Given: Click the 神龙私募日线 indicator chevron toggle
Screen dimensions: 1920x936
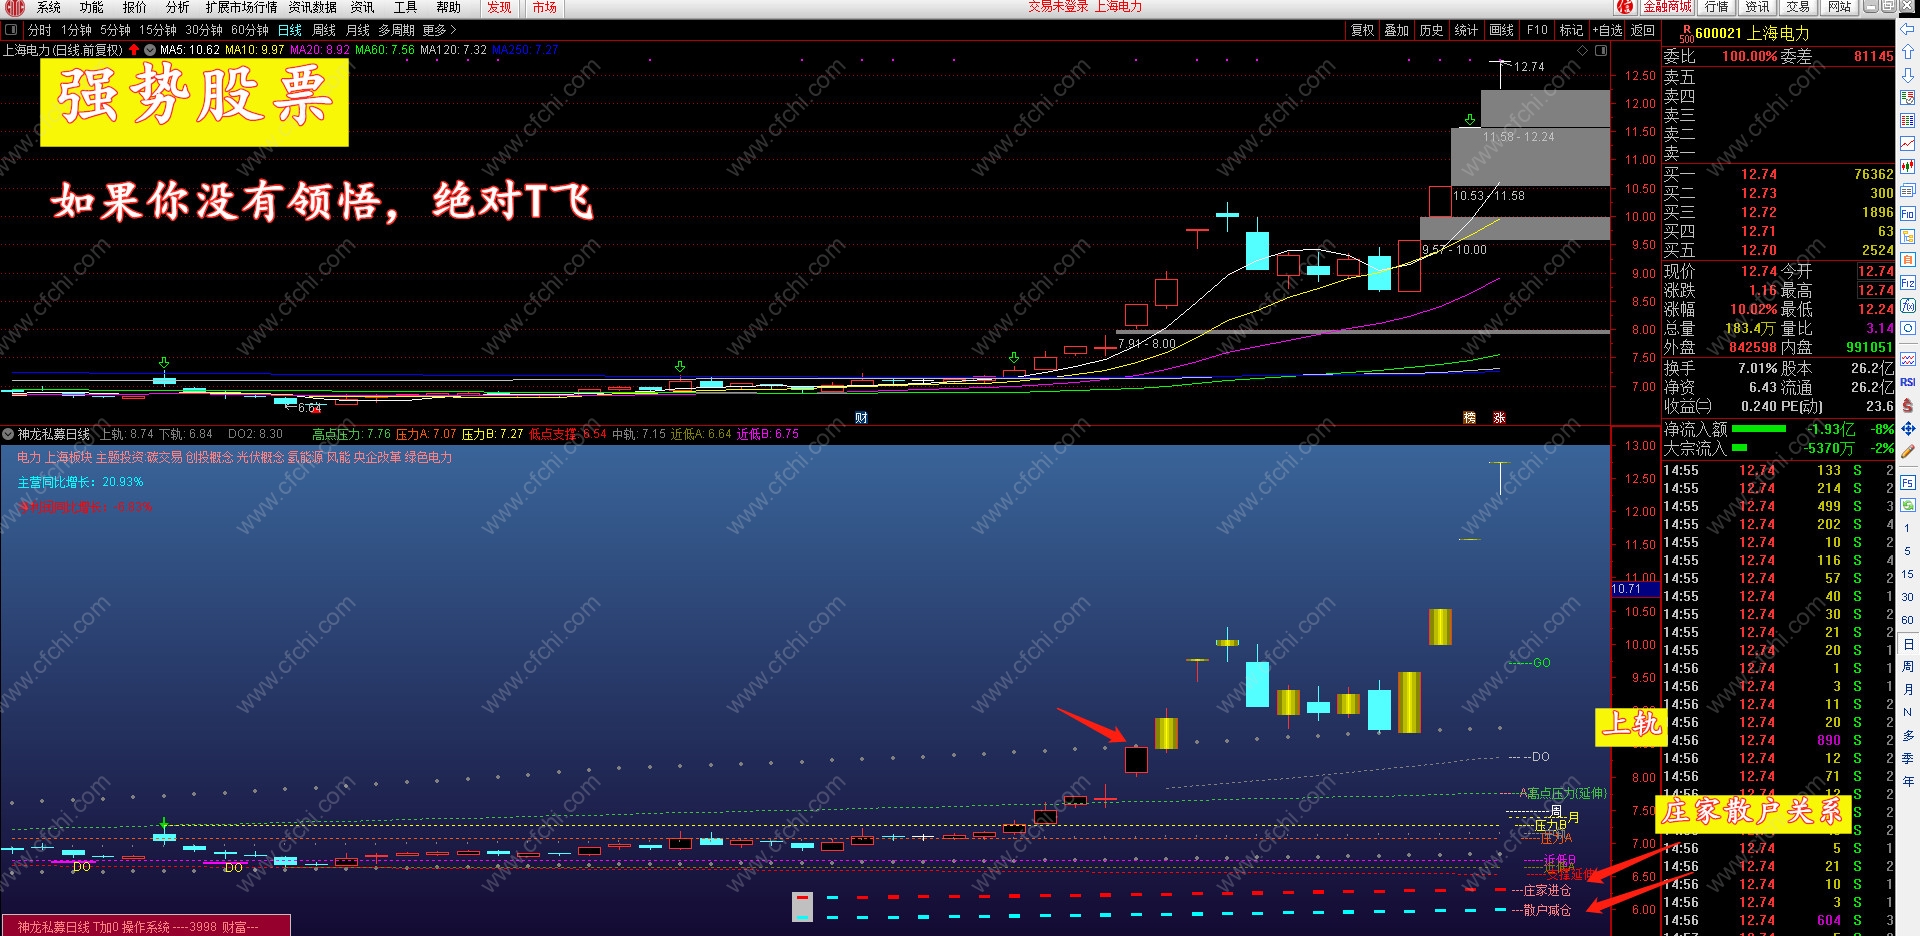Looking at the screenshot, I should 8,434.
